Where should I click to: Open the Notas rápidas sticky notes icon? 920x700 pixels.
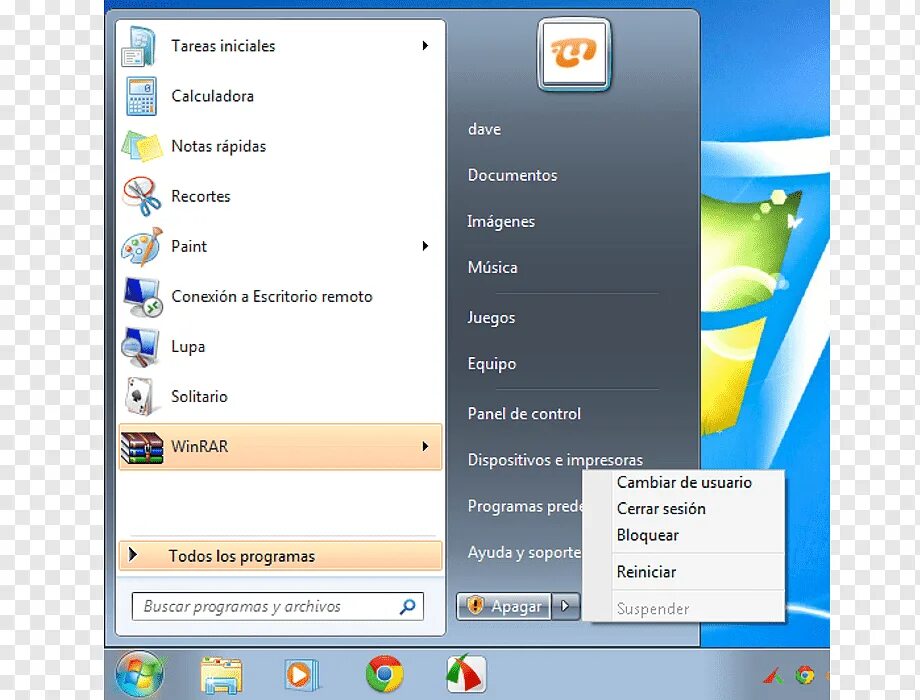pos(141,147)
